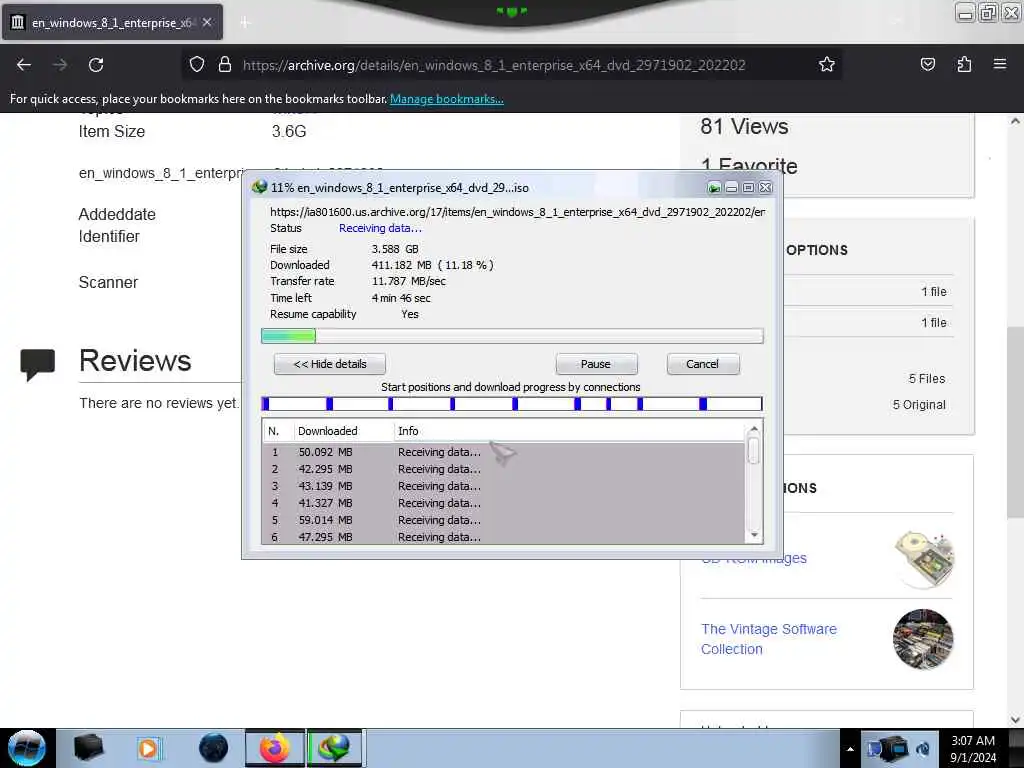Select connection row with 59.014 MB
Image resolution: width=1024 pixels, height=768 pixels.
503,520
